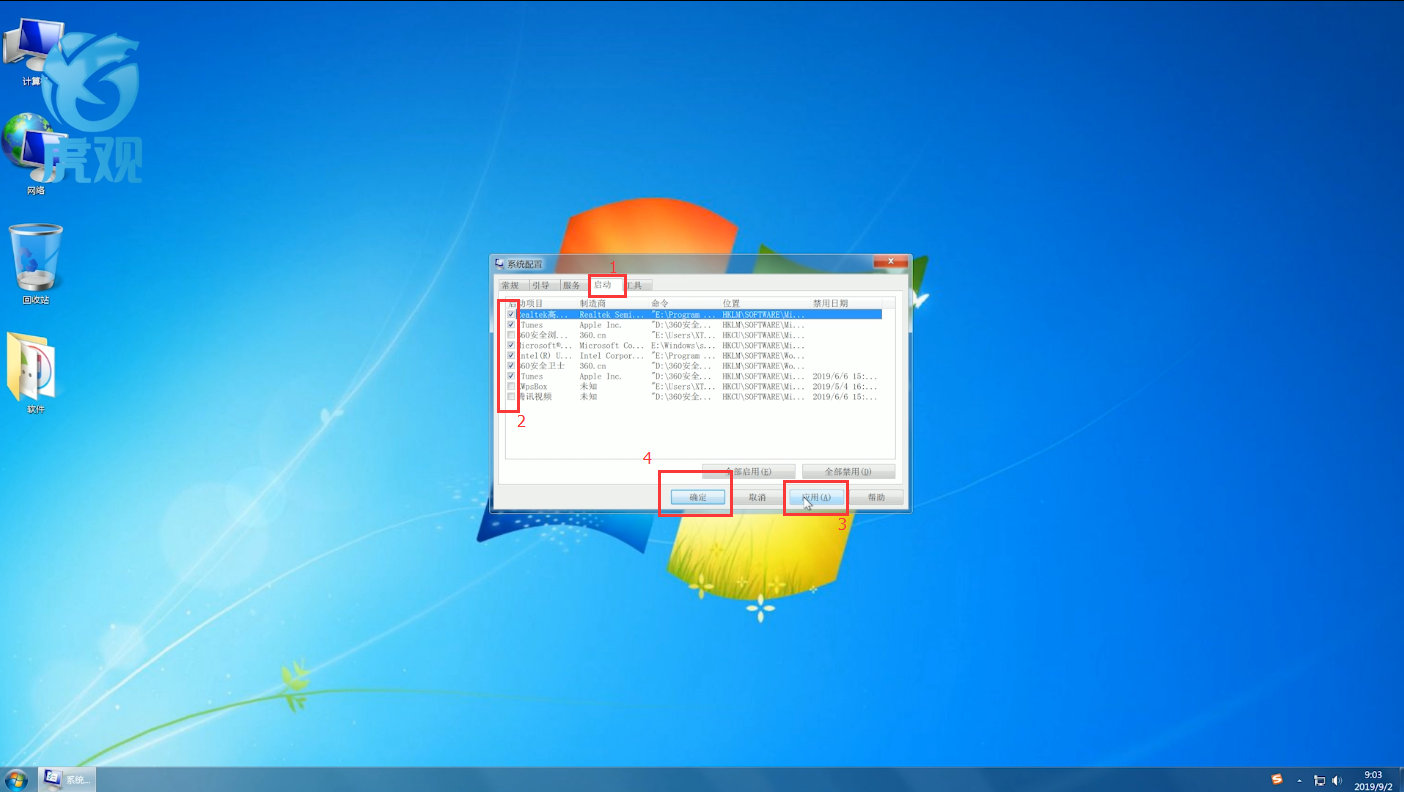Switch to the 工具 tab
Image resolution: width=1404 pixels, height=792 pixels.
(x=635, y=285)
